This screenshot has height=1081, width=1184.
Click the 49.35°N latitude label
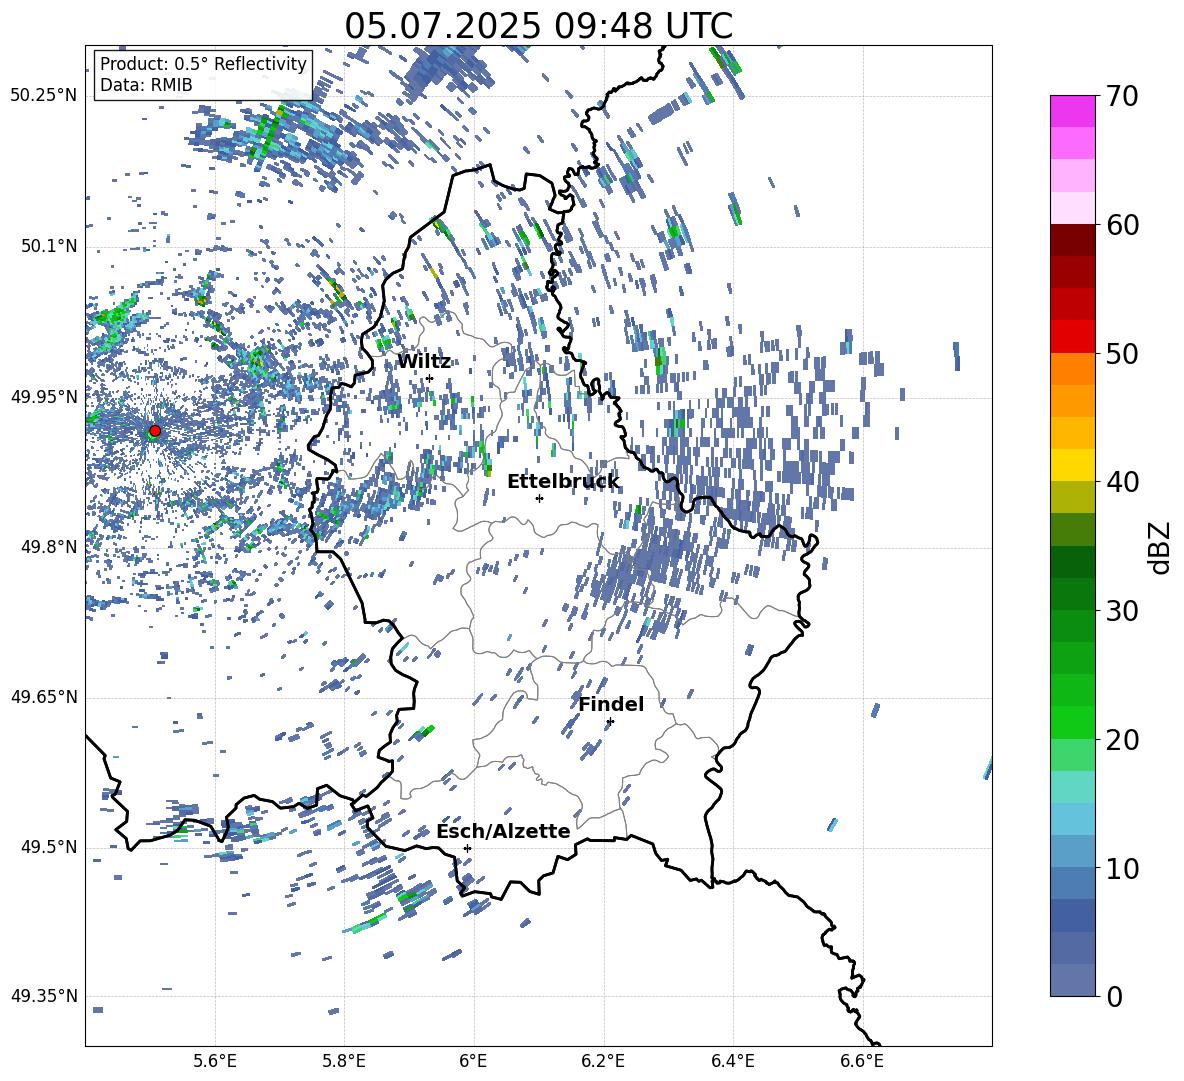(x=44, y=996)
